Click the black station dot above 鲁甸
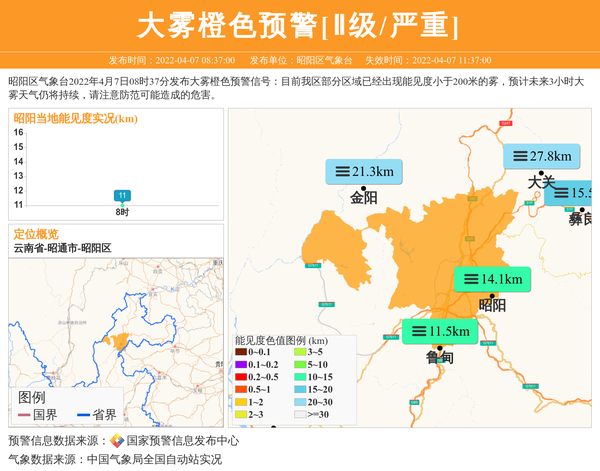 440,348
